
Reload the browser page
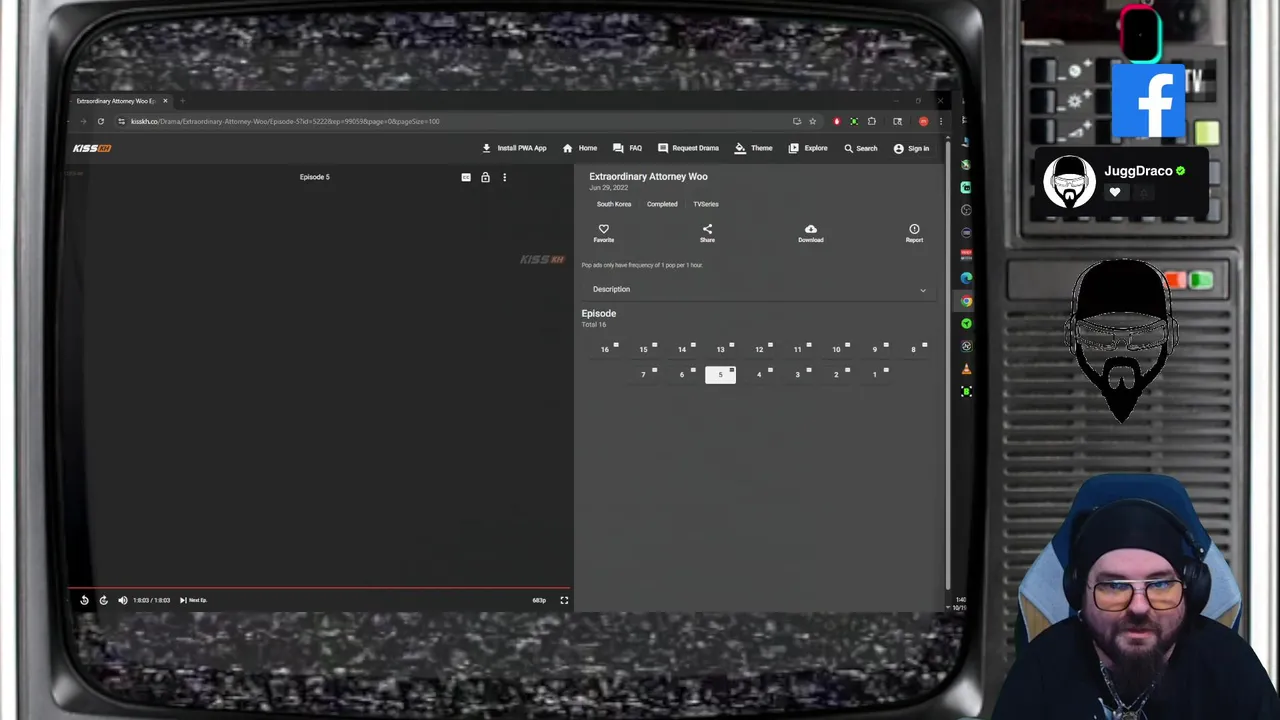100,121
